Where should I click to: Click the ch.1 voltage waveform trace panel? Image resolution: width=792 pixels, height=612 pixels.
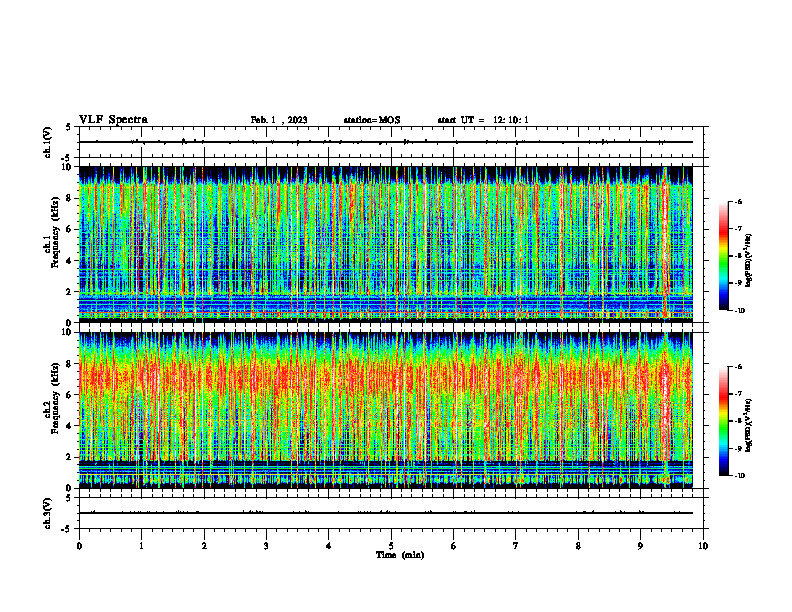point(391,142)
